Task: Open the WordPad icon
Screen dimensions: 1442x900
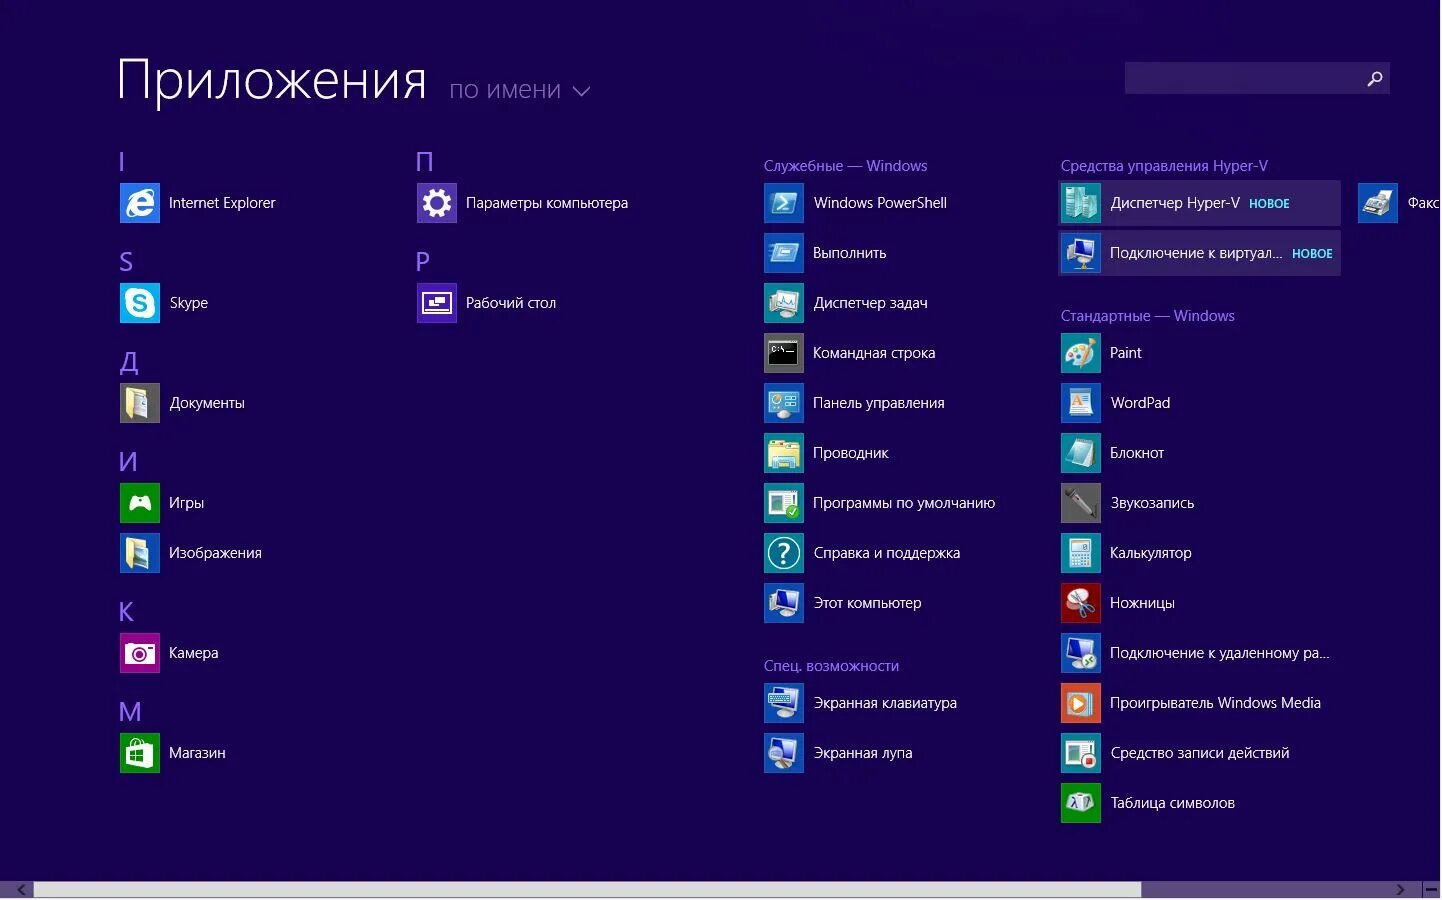Action: click(1081, 403)
